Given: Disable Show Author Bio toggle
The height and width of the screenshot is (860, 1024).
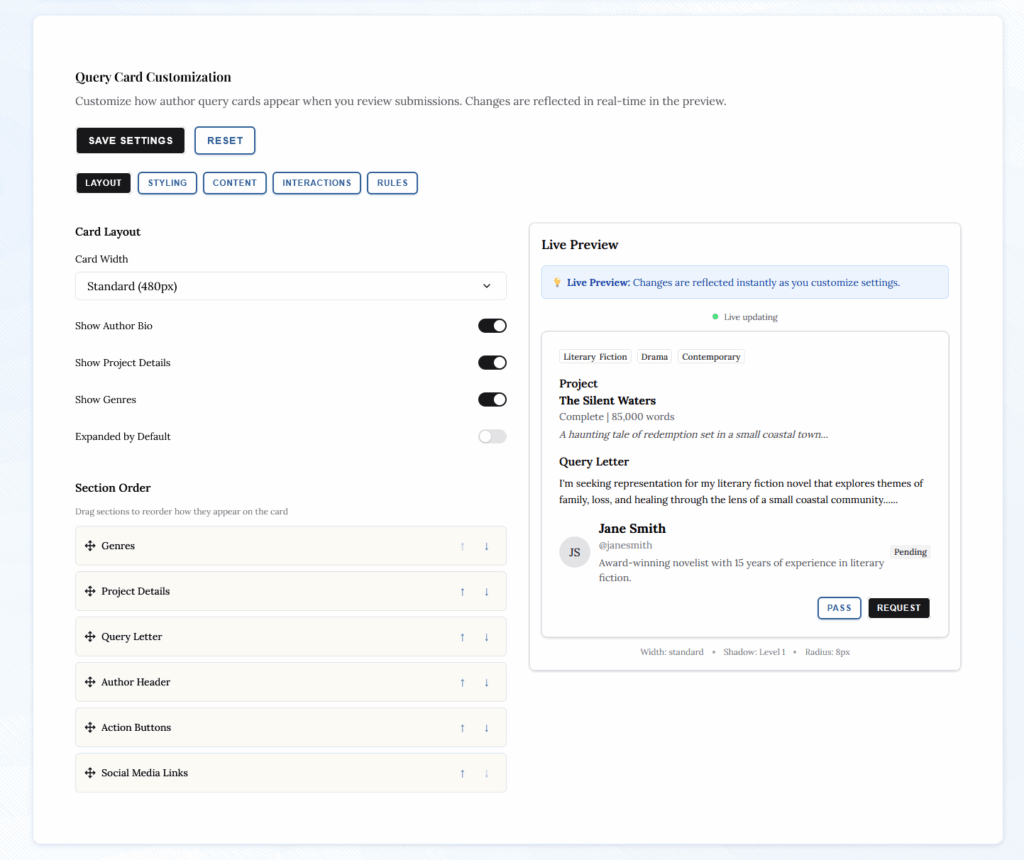Looking at the screenshot, I should click(492, 326).
